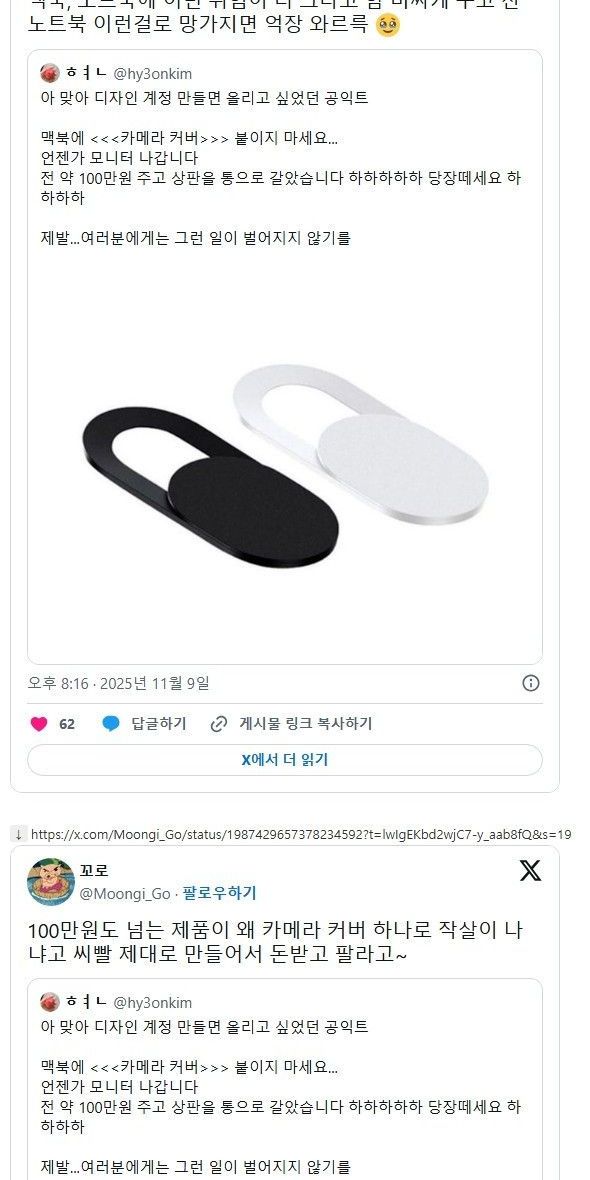
Task: Click the copy post link chain icon
Action: pyautogui.click(x=219, y=724)
